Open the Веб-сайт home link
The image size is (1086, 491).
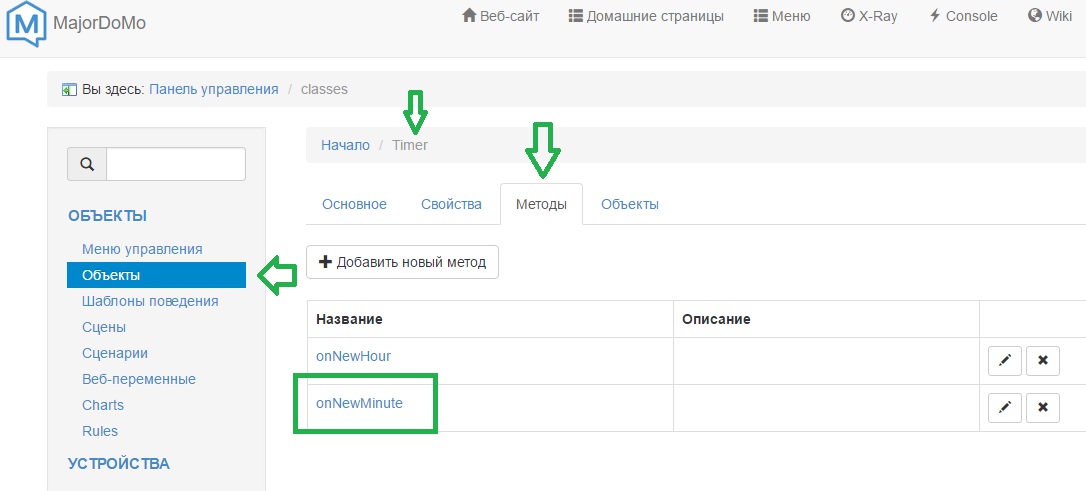tap(501, 16)
